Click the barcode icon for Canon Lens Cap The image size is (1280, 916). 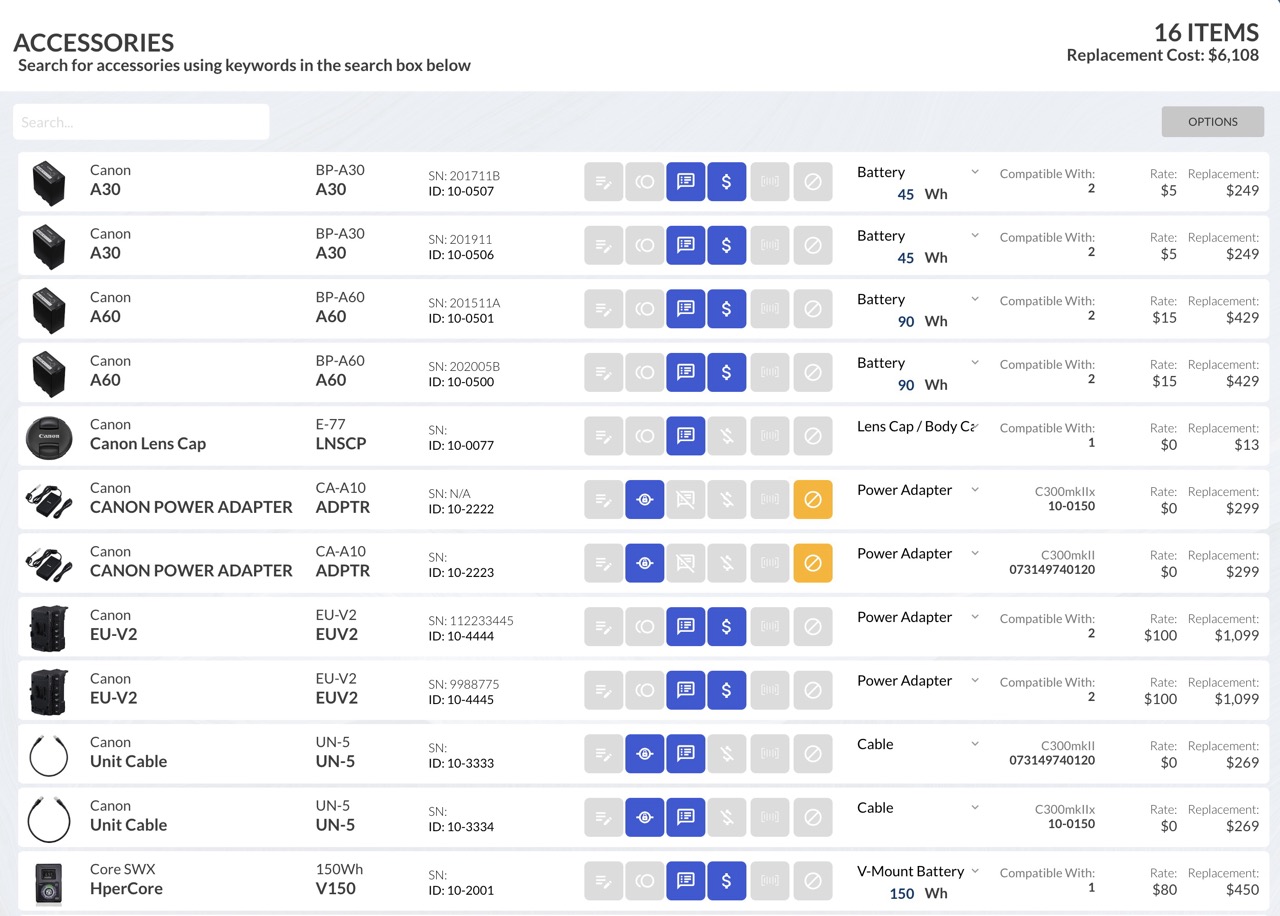coord(769,436)
